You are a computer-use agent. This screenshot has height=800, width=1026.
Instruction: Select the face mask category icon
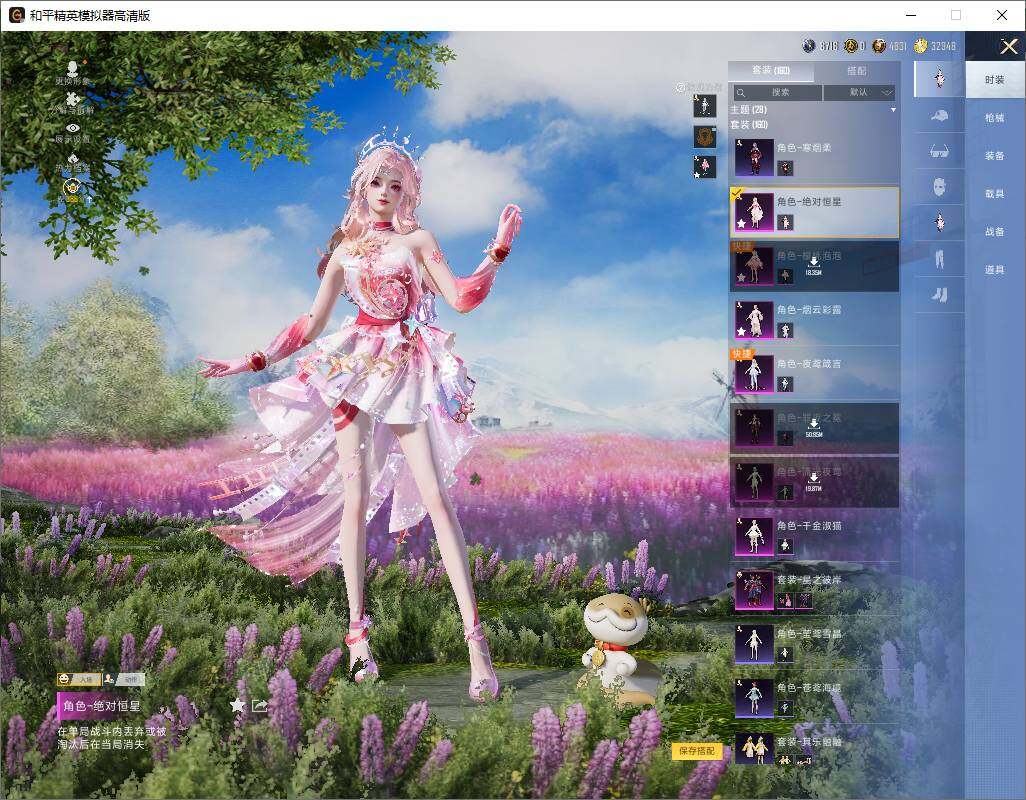(x=939, y=188)
